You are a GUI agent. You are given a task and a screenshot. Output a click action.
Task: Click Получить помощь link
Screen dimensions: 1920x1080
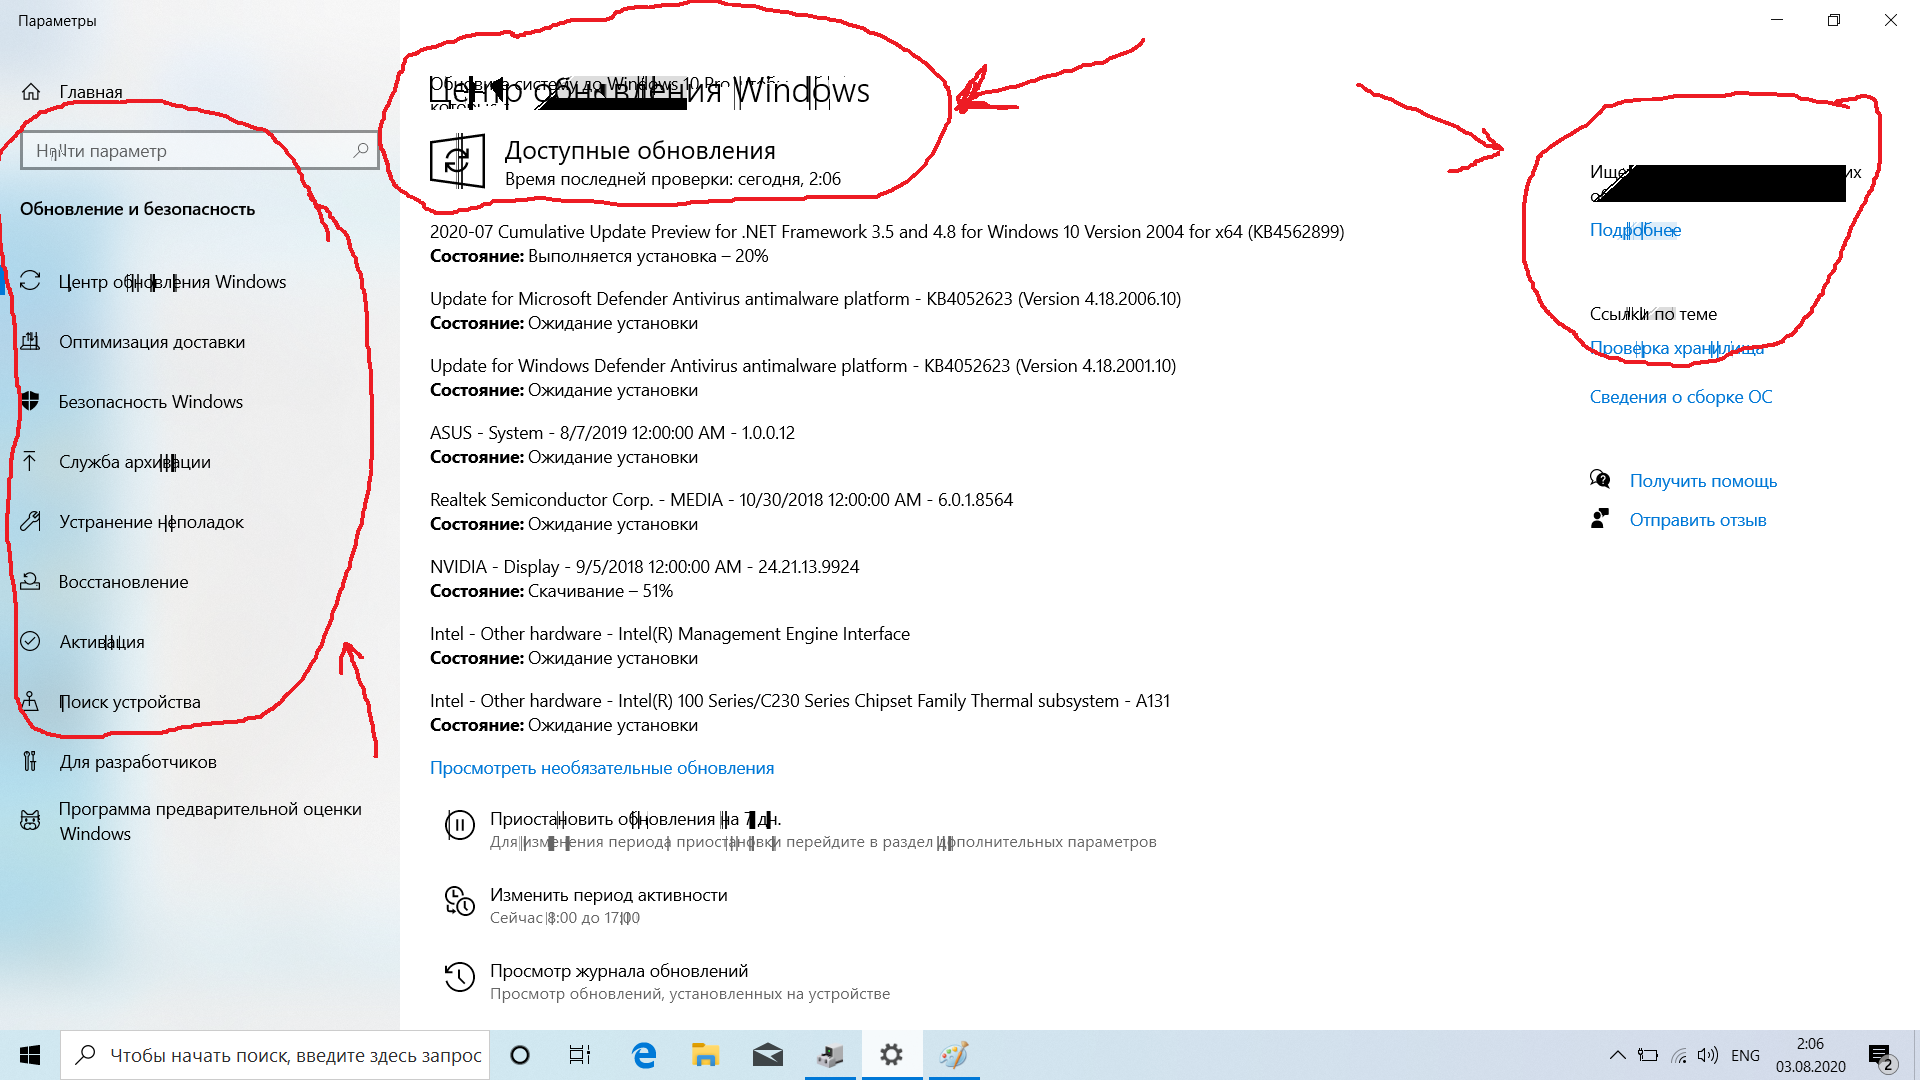point(1702,481)
